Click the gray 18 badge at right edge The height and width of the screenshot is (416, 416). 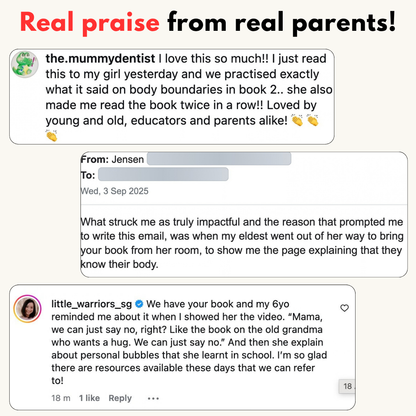tap(347, 386)
